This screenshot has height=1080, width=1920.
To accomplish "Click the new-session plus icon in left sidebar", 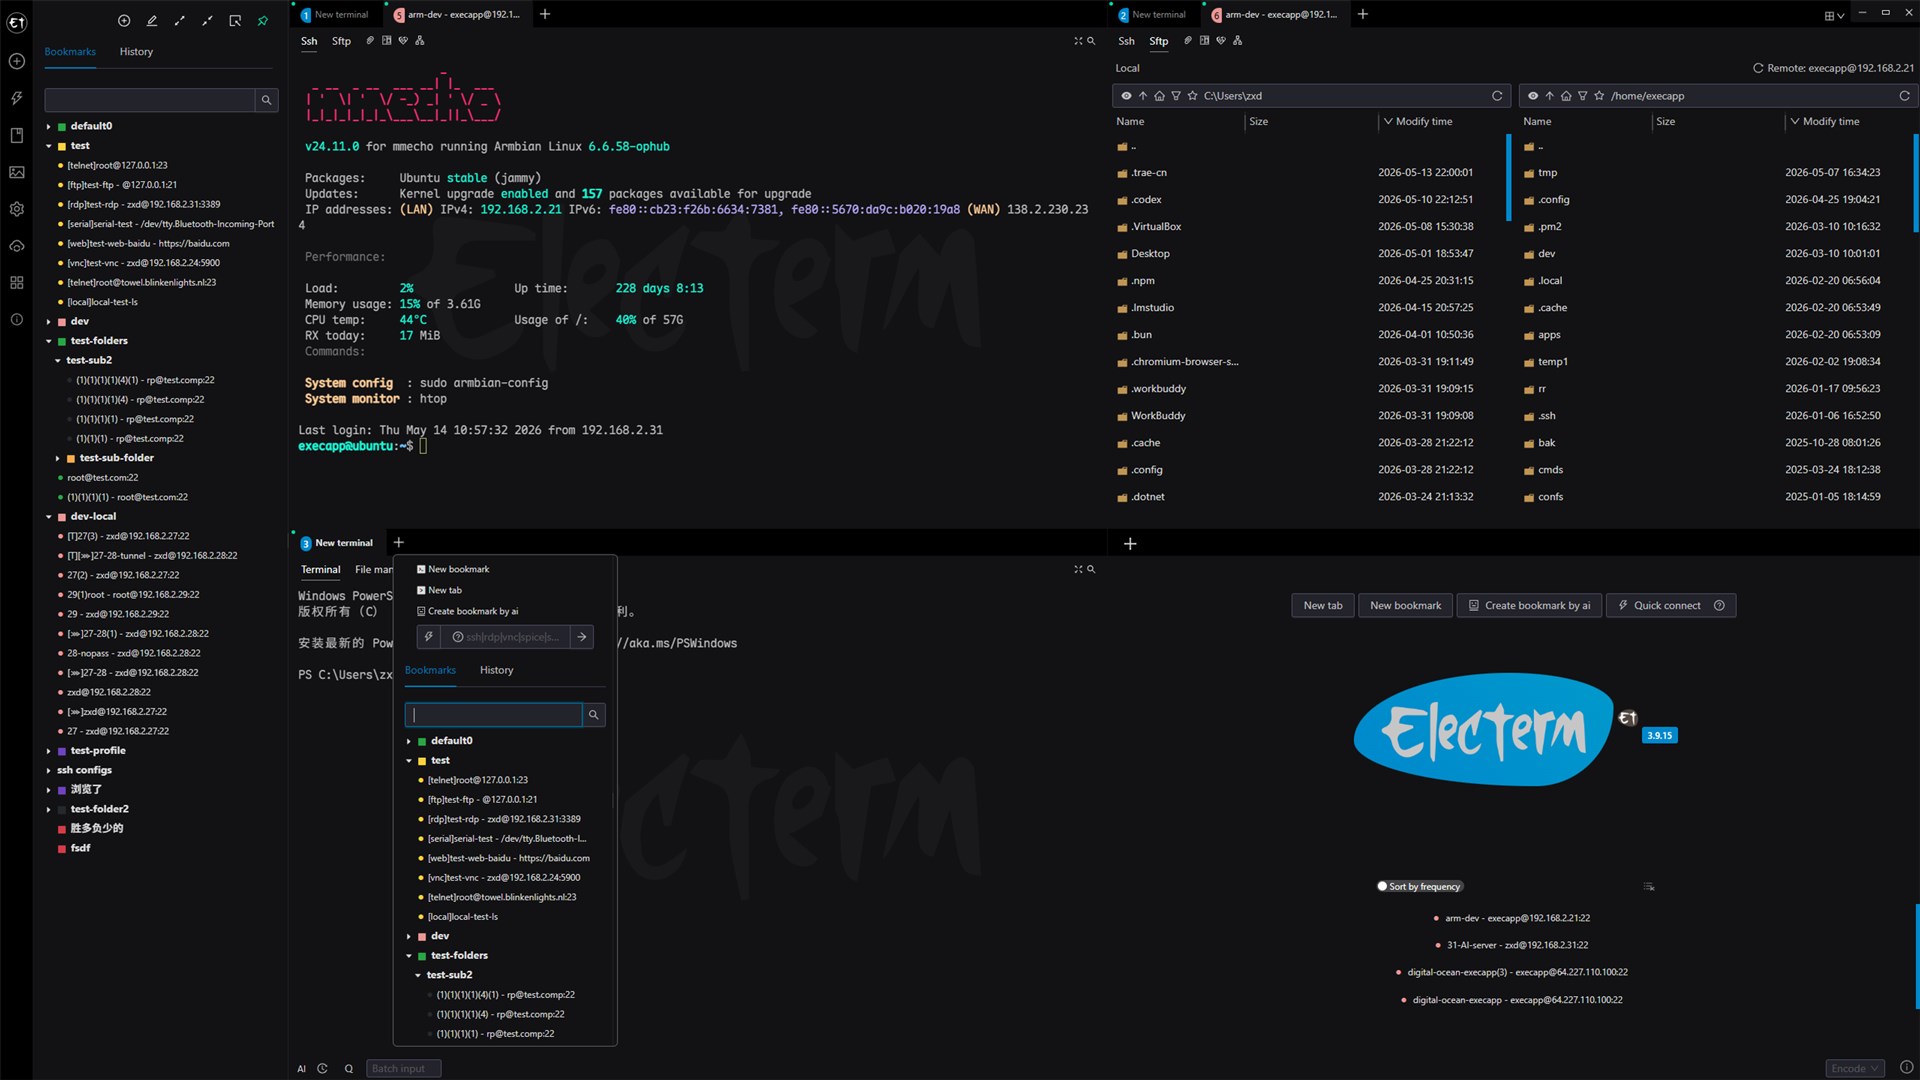I will (17, 62).
